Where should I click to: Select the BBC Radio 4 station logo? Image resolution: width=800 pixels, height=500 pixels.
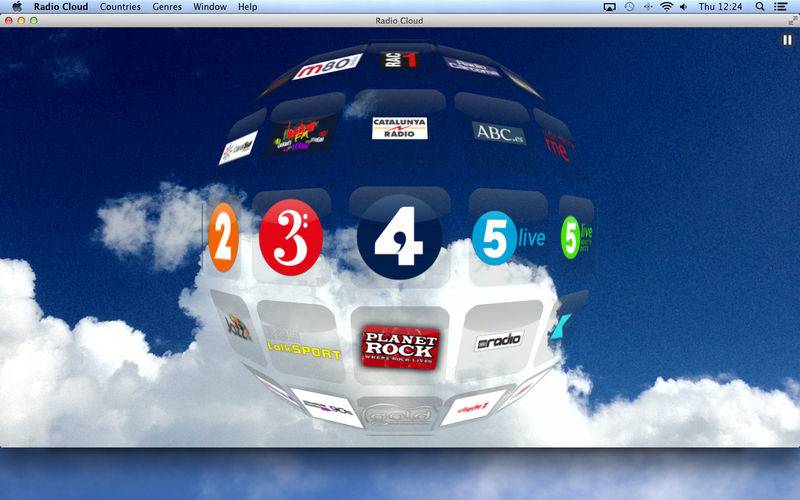pos(399,237)
